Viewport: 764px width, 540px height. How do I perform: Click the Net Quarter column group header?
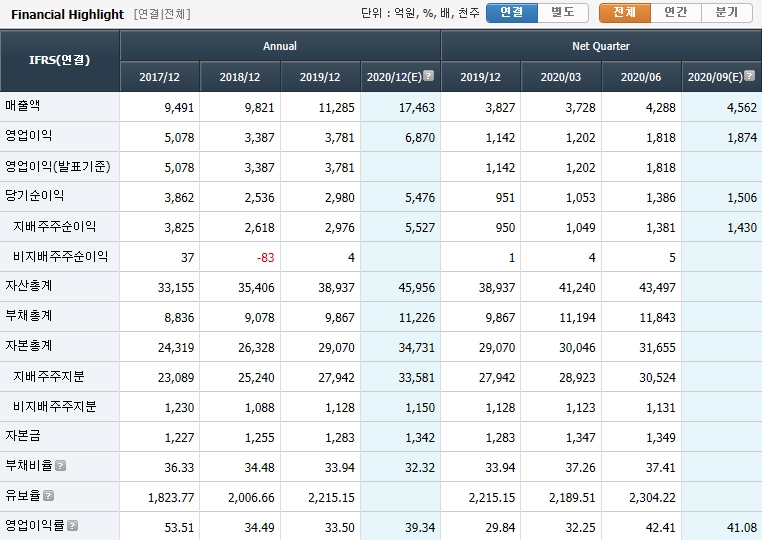601,46
